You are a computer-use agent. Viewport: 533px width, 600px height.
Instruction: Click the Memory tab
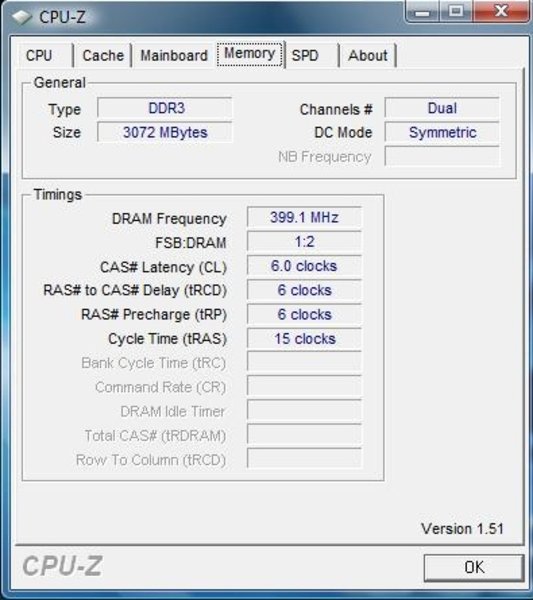pyautogui.click(x=250, y=54)
